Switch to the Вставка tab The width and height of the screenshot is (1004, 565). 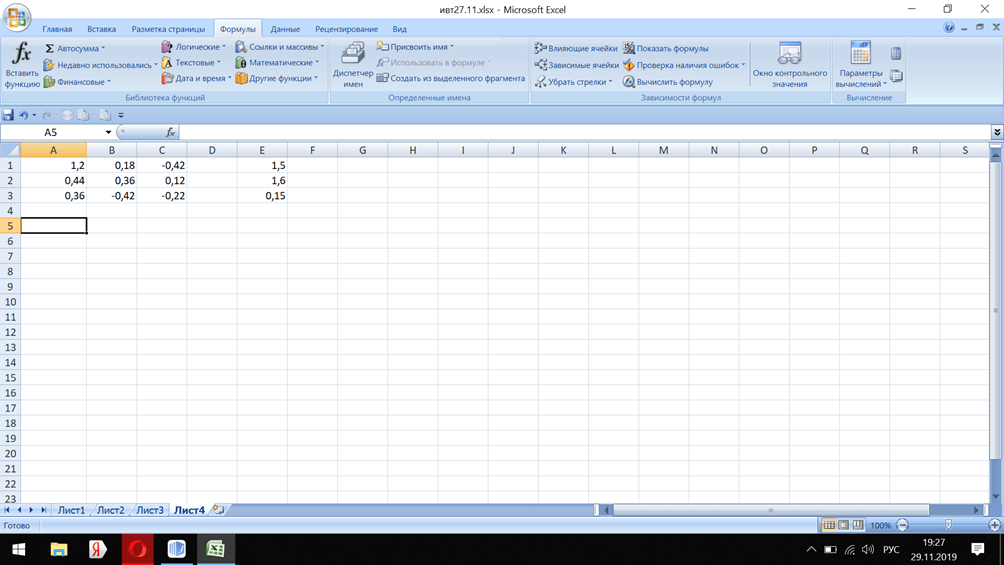(x=102, y=29)
